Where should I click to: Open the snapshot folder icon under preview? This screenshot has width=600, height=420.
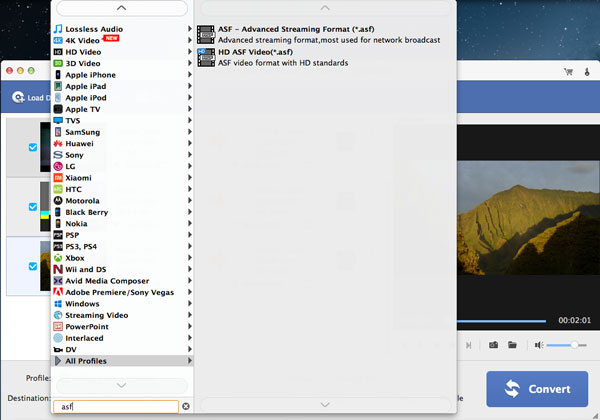coord(512,345)
